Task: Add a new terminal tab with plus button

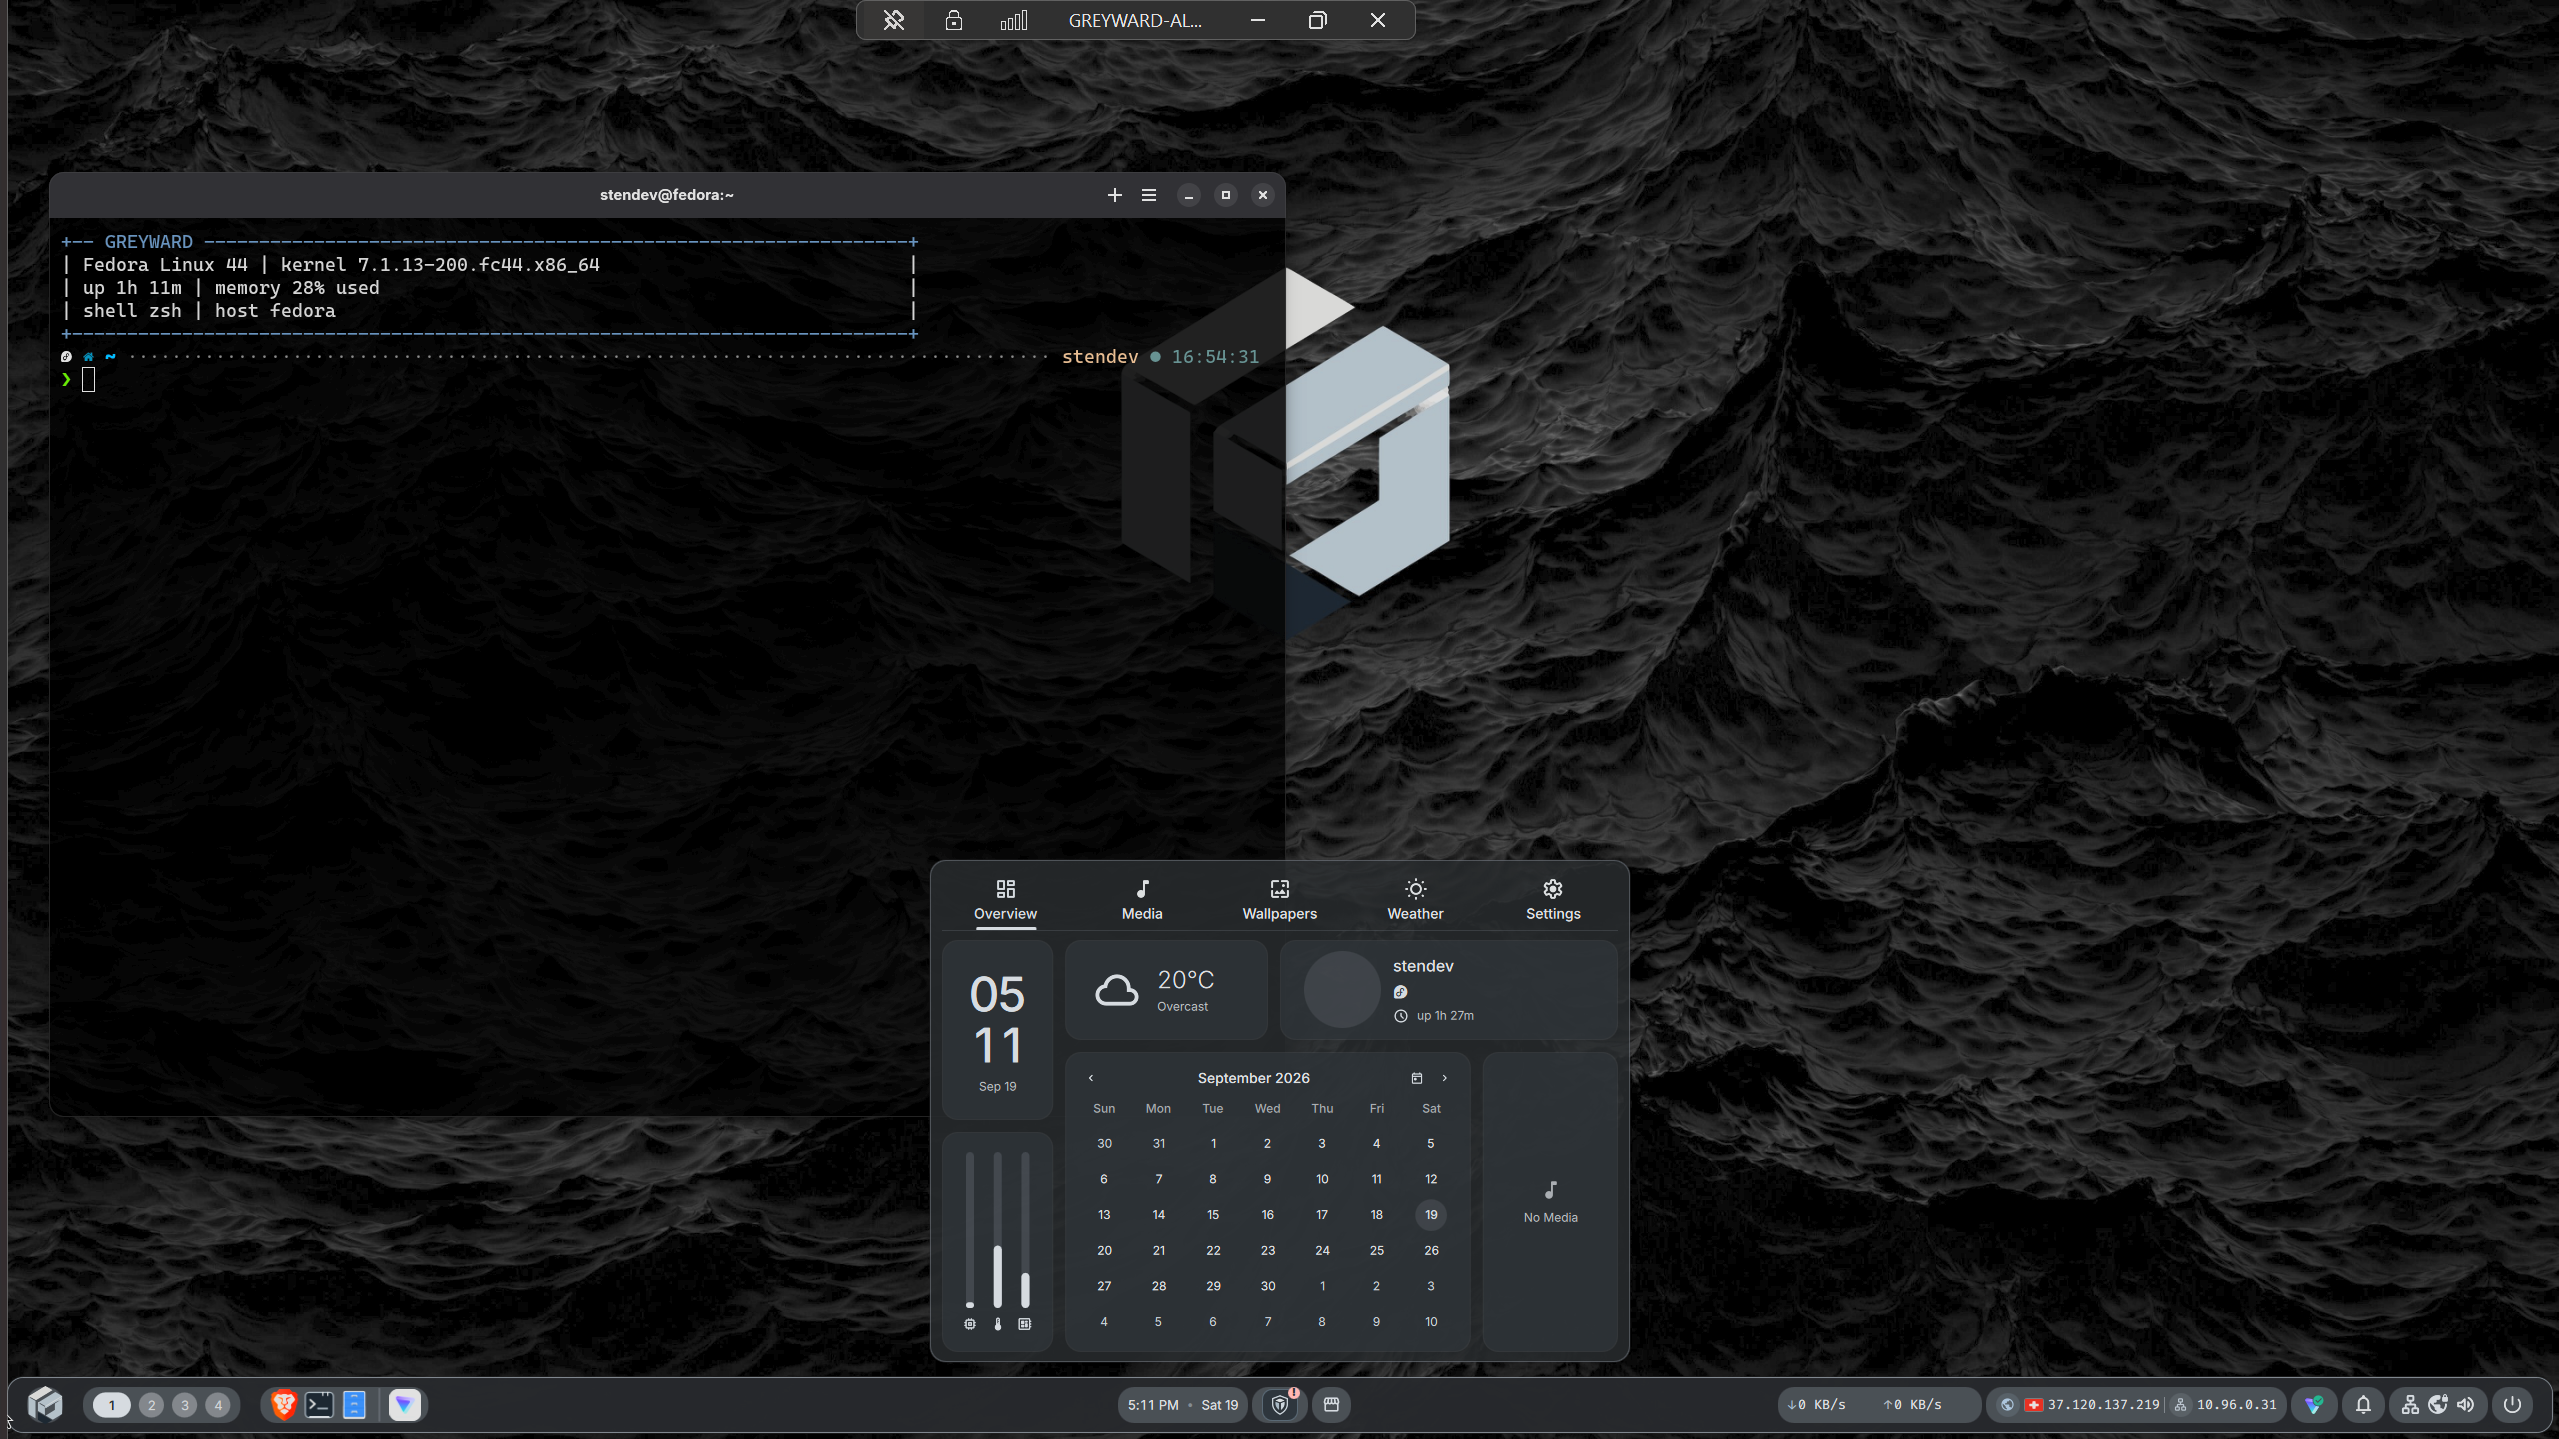Action: tap(1115, 195)
